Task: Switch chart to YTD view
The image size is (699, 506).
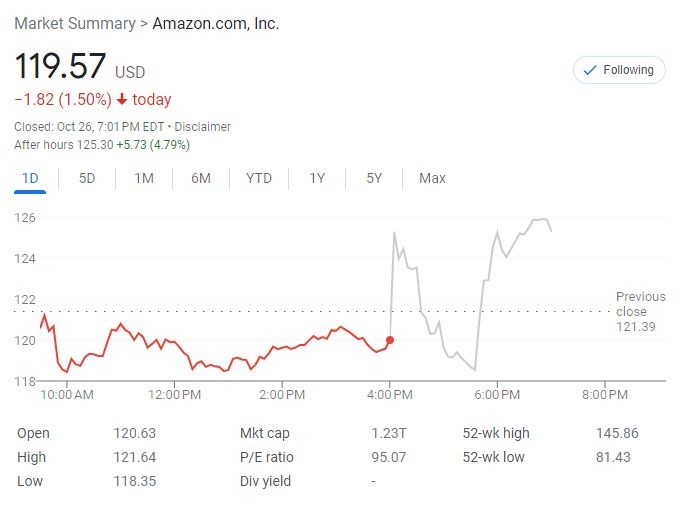Action: coord(259,179)
